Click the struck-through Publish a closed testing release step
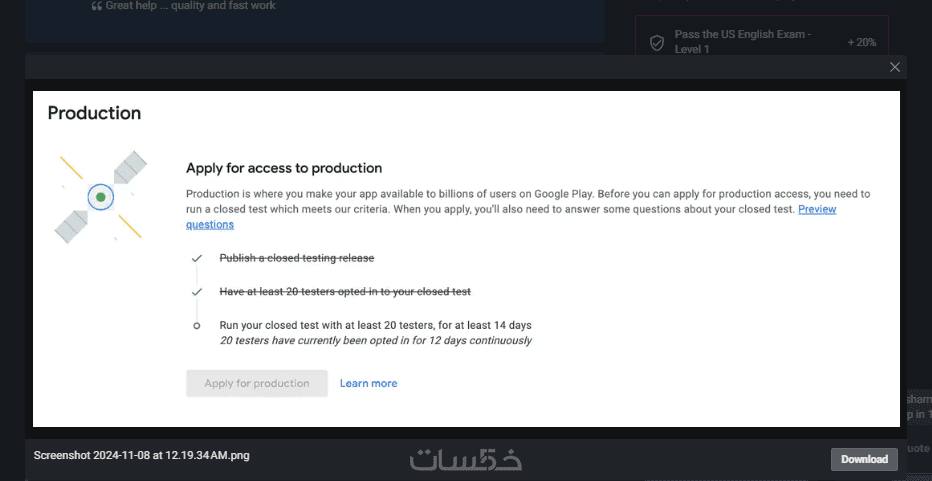This screenshot has width=932, height=481. click(296, 258)
